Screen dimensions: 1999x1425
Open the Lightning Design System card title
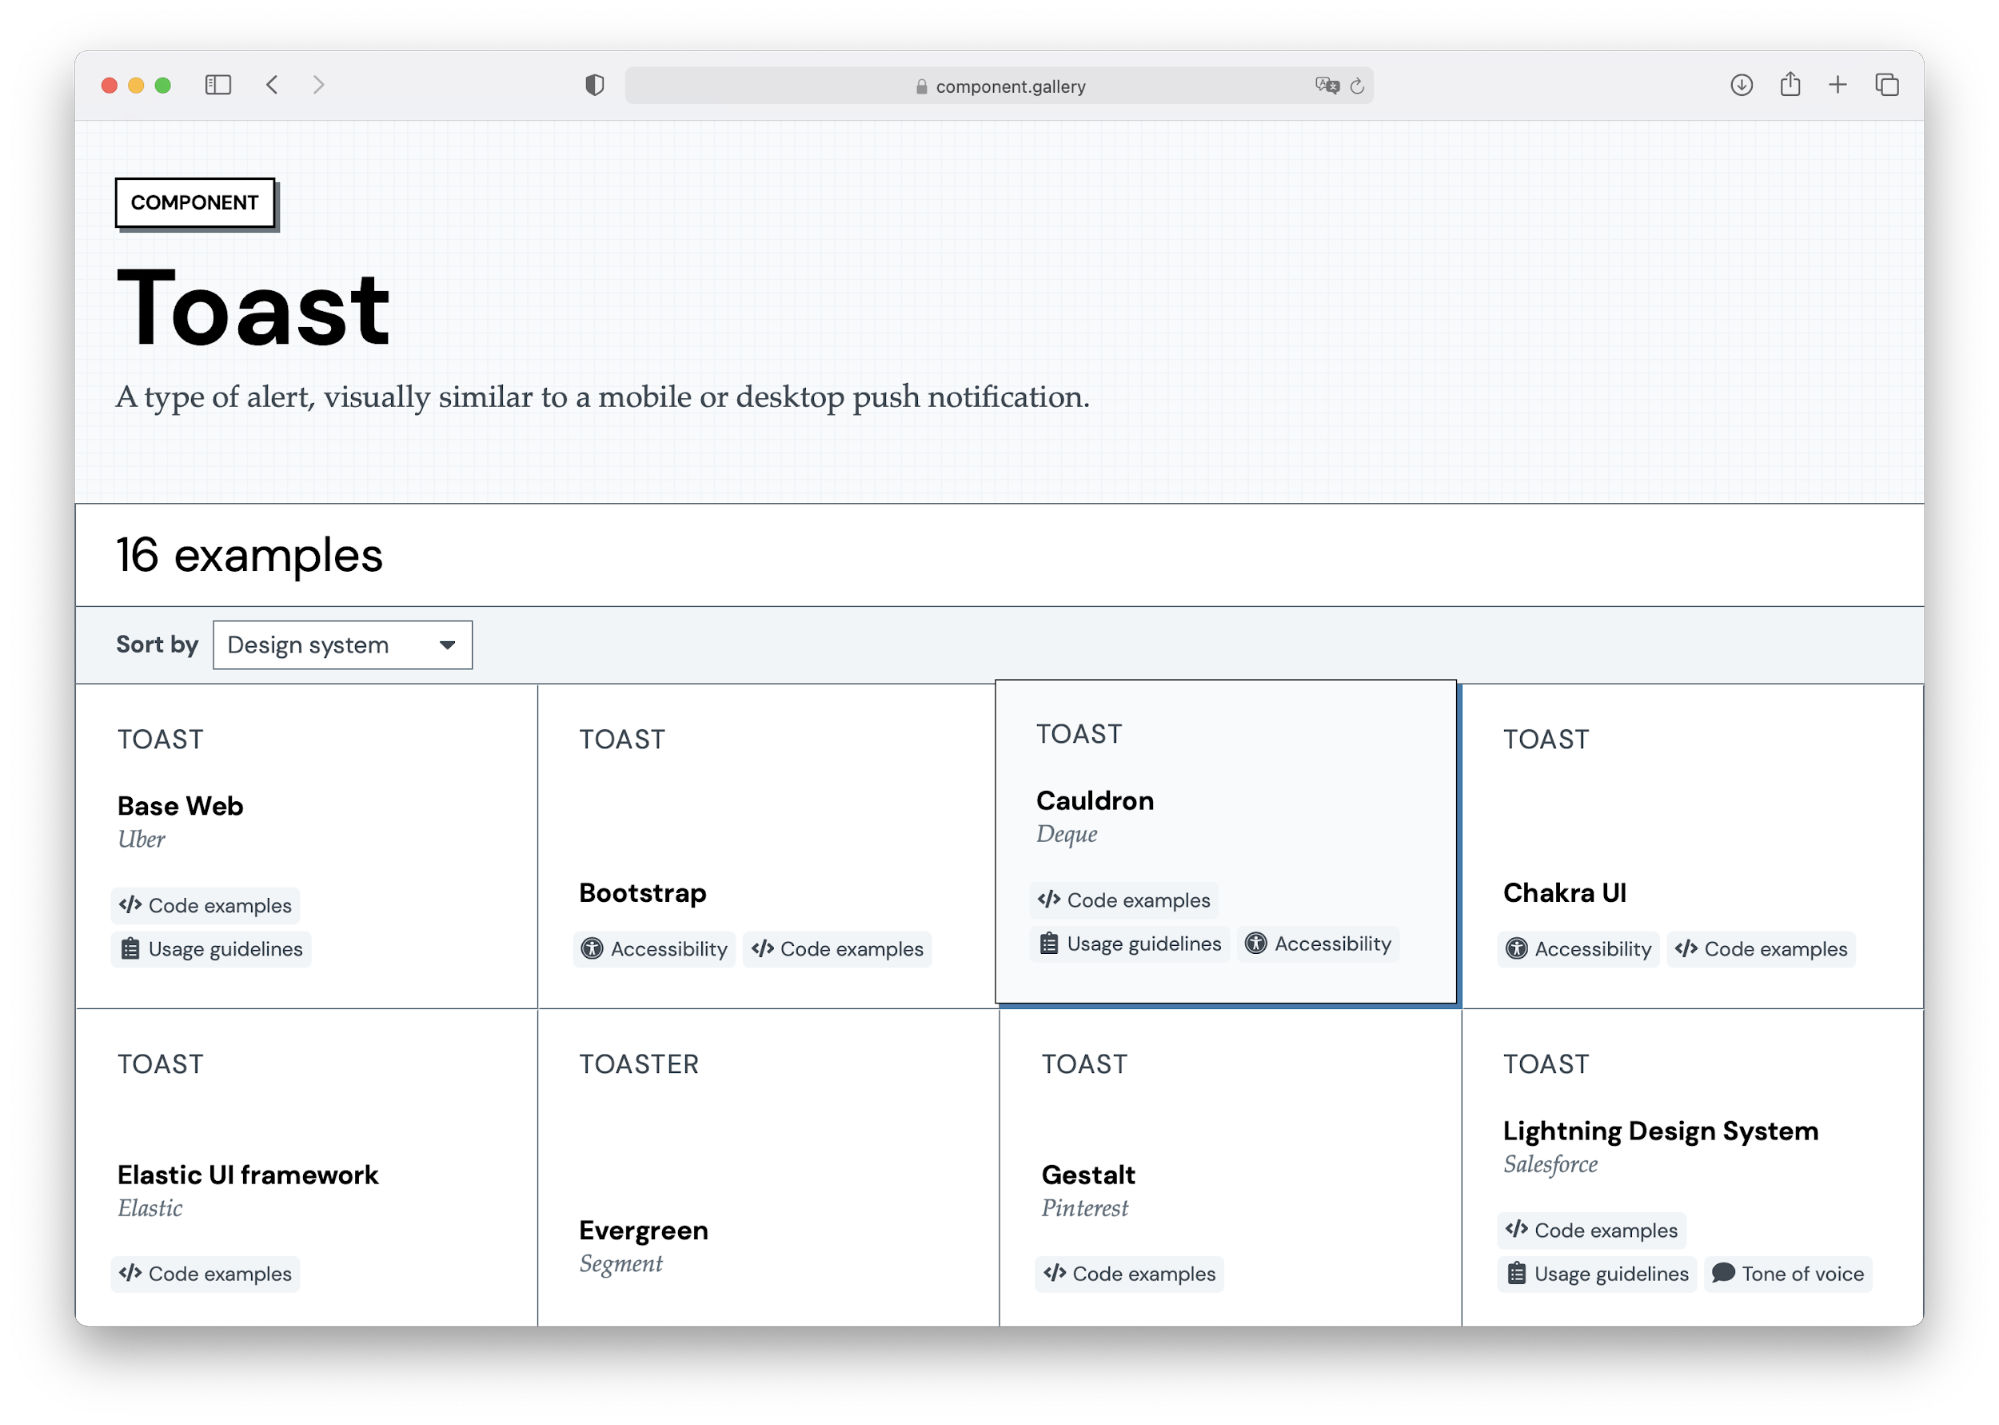(1660, 1131)
